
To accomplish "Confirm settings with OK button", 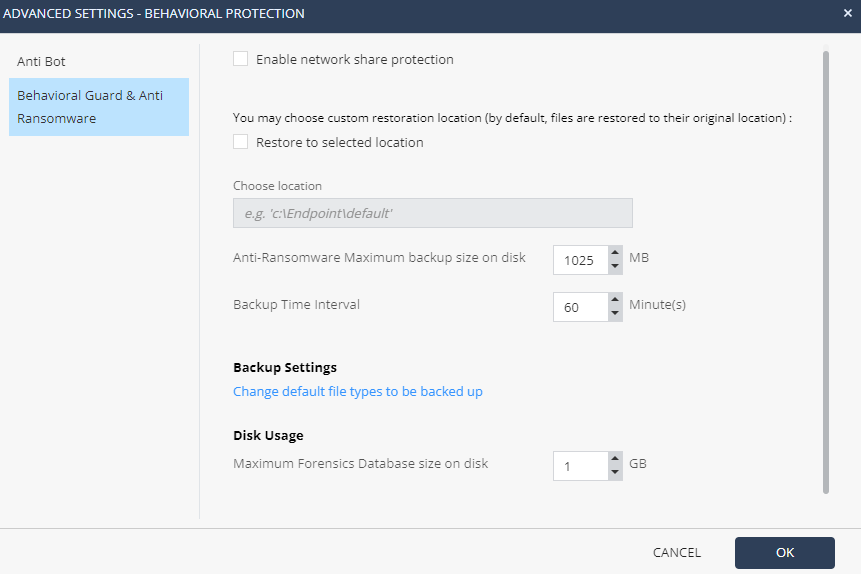I will (785, 553).
